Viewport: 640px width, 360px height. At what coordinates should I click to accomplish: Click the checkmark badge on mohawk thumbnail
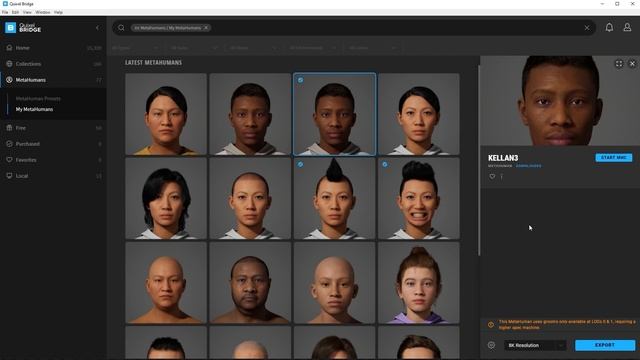point(300,164)
